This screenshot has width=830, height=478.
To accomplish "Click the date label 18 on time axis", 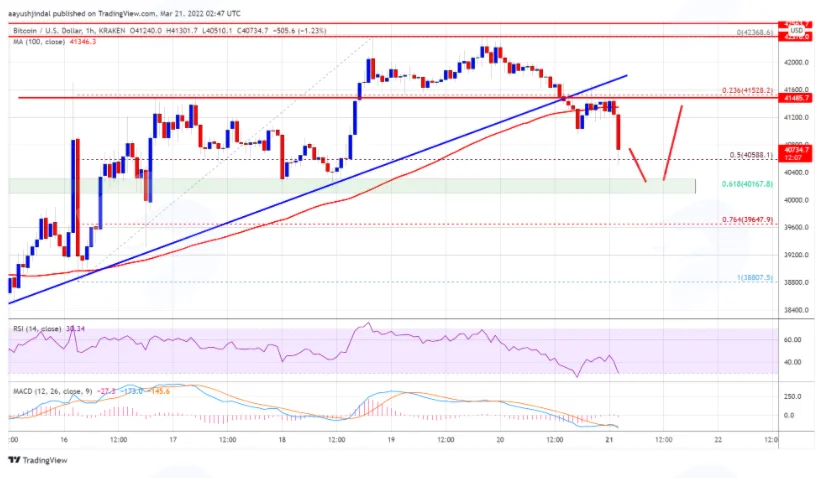I will pos(282,439).
